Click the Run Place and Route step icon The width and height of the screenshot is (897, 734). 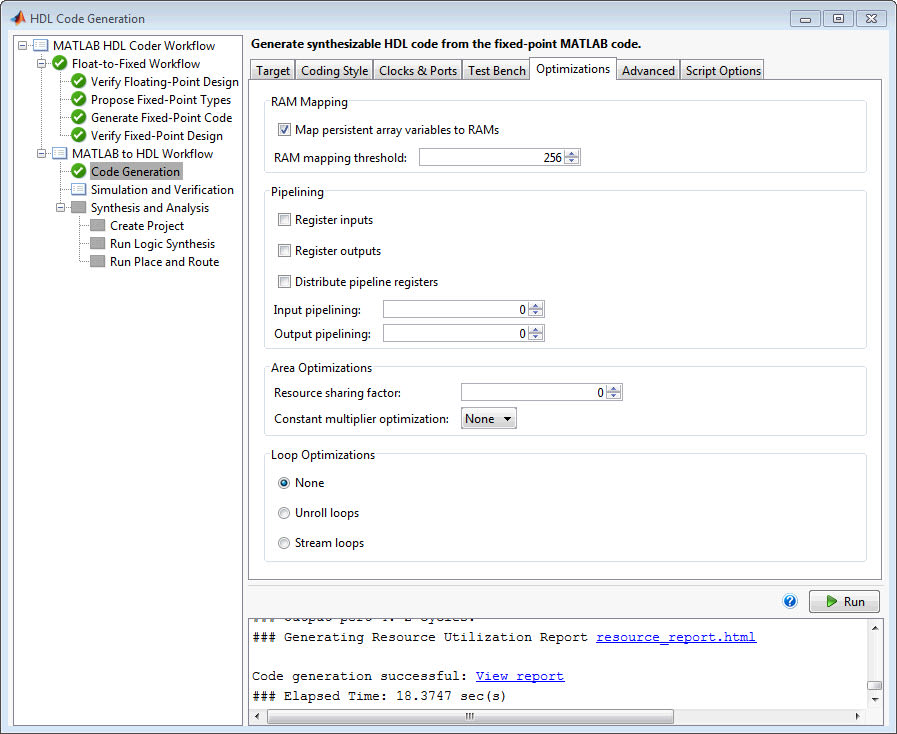97,261
